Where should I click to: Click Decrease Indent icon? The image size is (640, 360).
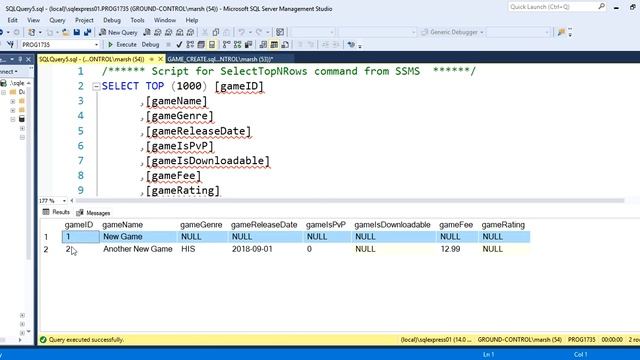[325, 44]
